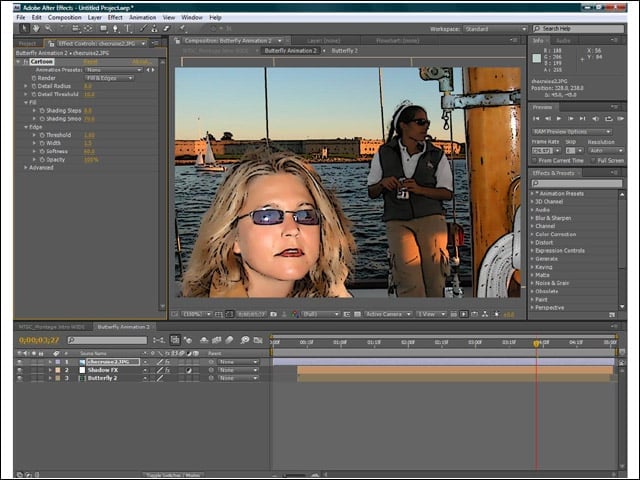Select the Eraser tool
640x480 pixels.
point(167,28)
